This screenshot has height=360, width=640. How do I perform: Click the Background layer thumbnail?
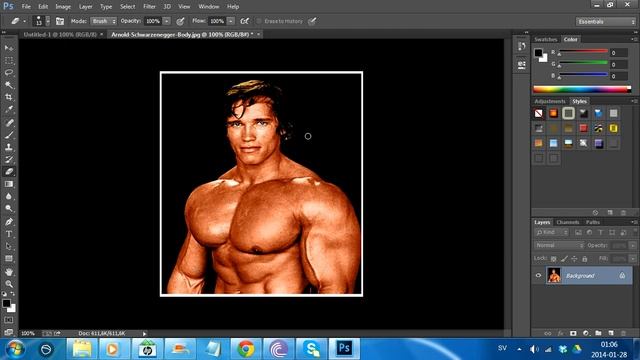coord(554,276)
